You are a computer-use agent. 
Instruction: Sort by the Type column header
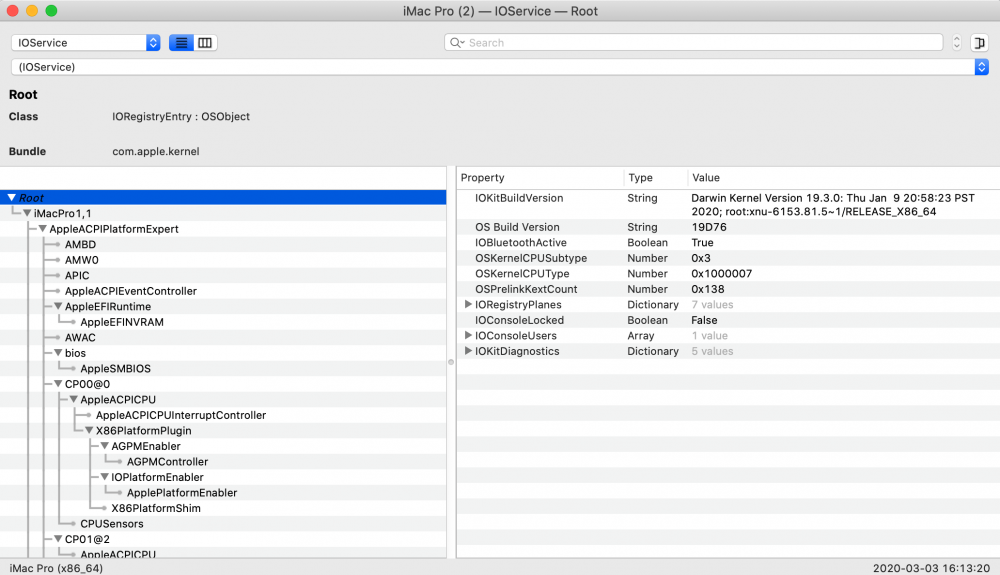[656, 178]
